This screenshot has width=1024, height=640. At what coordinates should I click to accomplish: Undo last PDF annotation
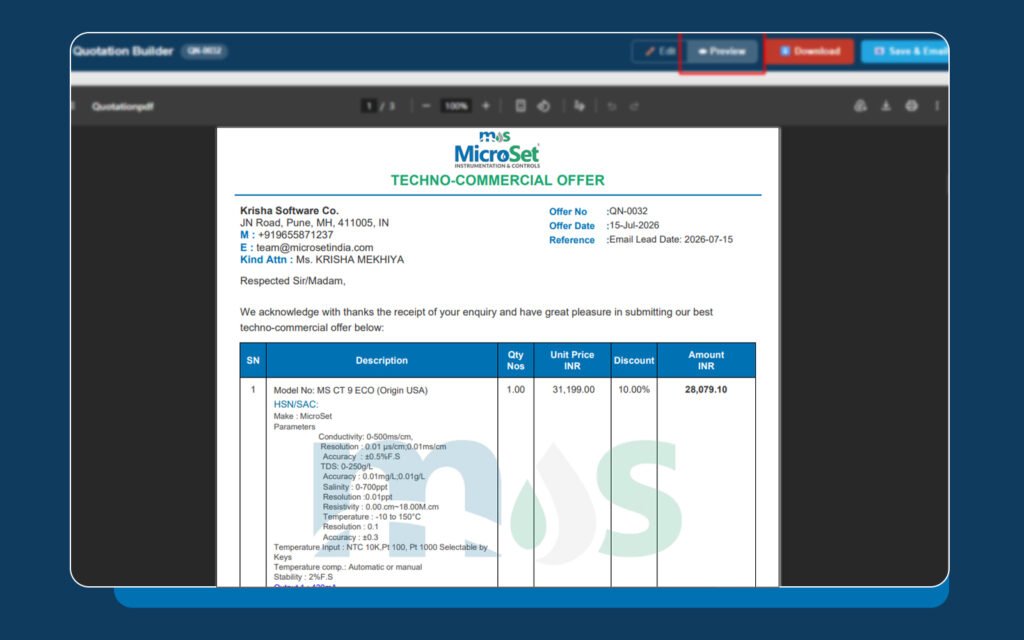[x=612, y=106]
